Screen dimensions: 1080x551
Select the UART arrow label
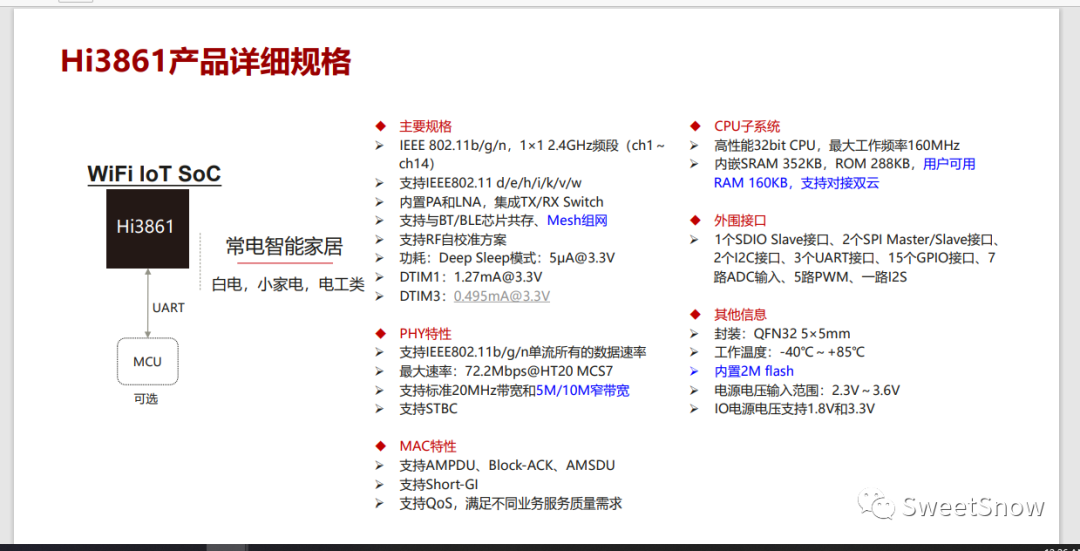click(168, 308)
